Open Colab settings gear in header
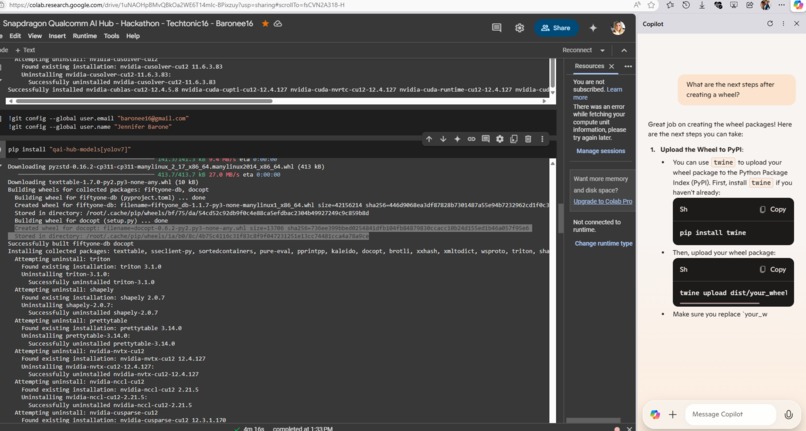The image size is (806, 431). (520, 28)
